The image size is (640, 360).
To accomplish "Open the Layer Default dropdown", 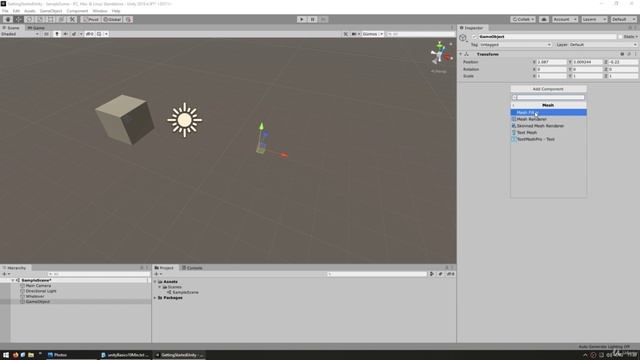I will click(603, 44).
